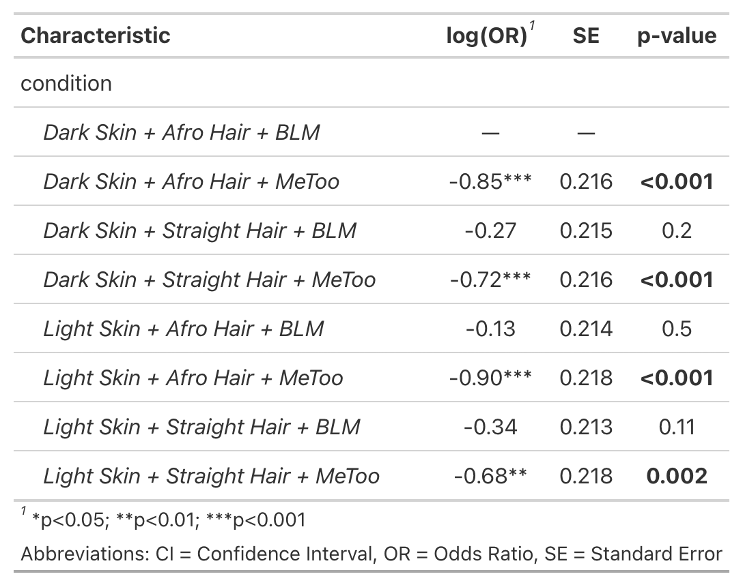Click the -0.85*** log odds value
The height and width of the screenshot is (586, 744).
[x=490, y=182]
